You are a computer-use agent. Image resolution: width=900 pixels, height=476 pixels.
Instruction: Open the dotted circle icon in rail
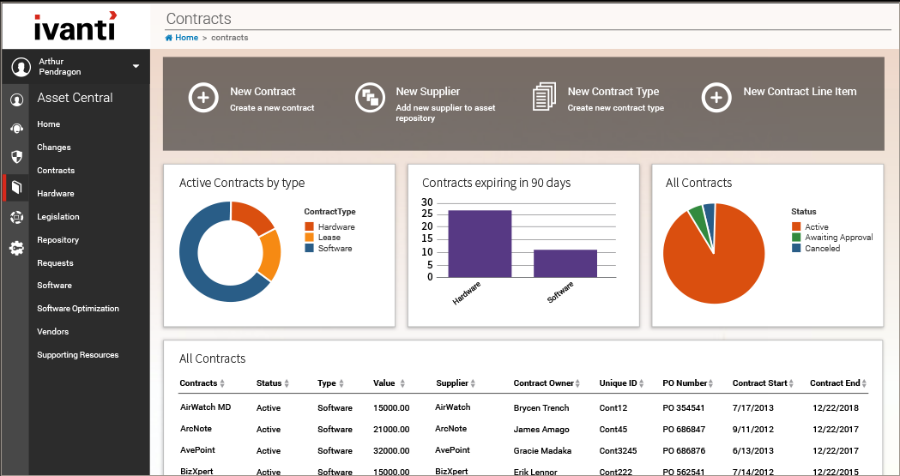tap(17, 218)
